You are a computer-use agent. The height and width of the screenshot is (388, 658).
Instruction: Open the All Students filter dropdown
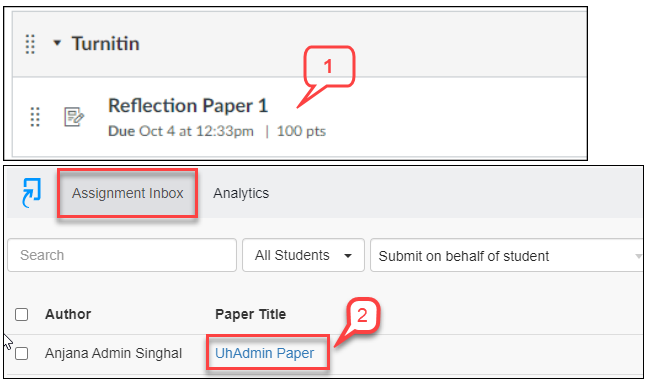pyautogui.click(x=303, y=255)
